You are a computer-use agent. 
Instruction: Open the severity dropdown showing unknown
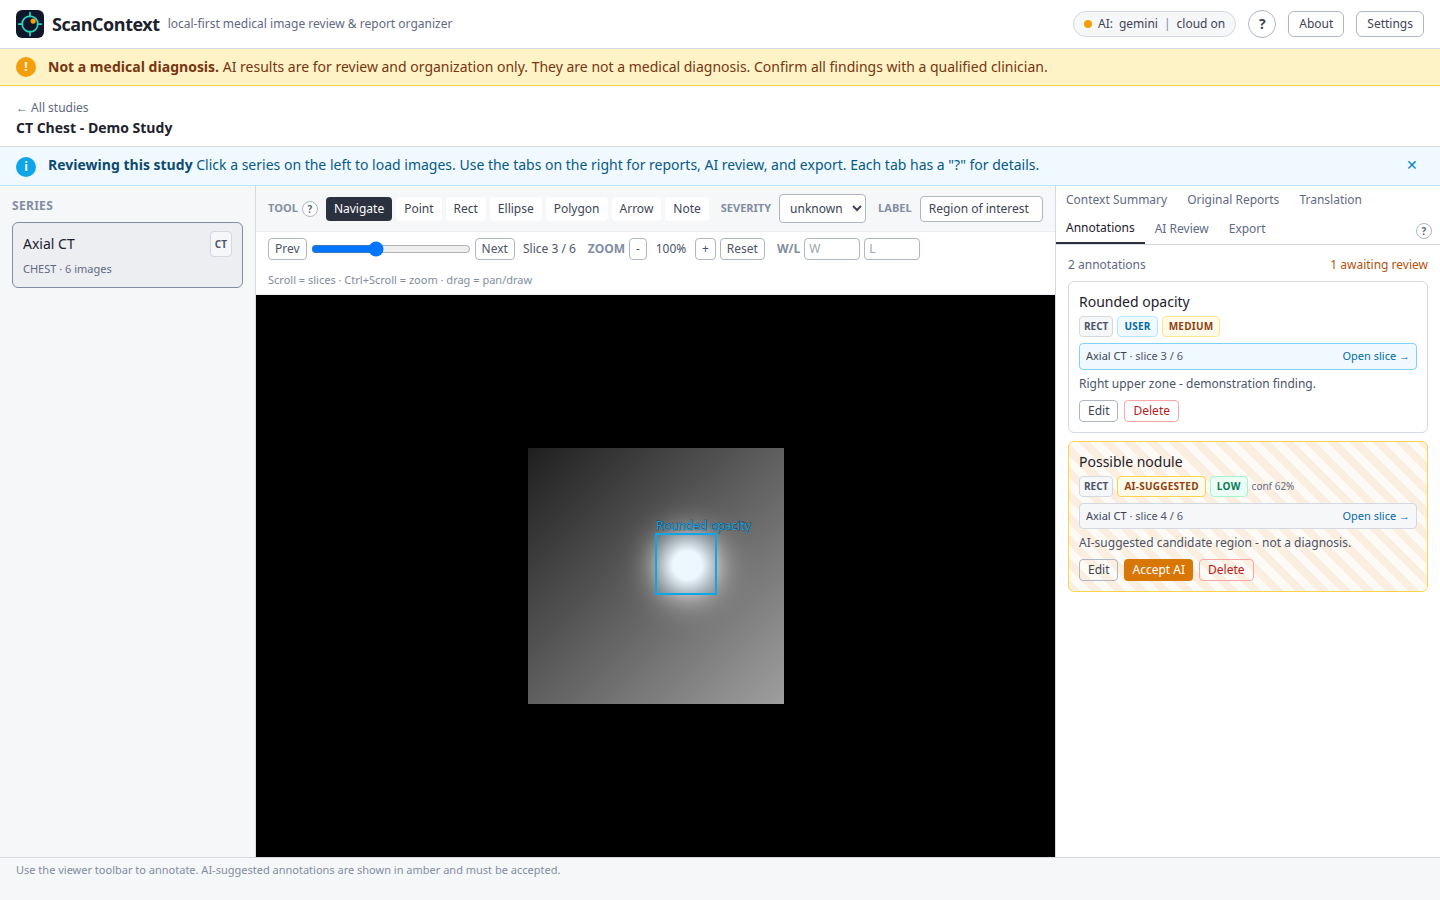point(822,208)
